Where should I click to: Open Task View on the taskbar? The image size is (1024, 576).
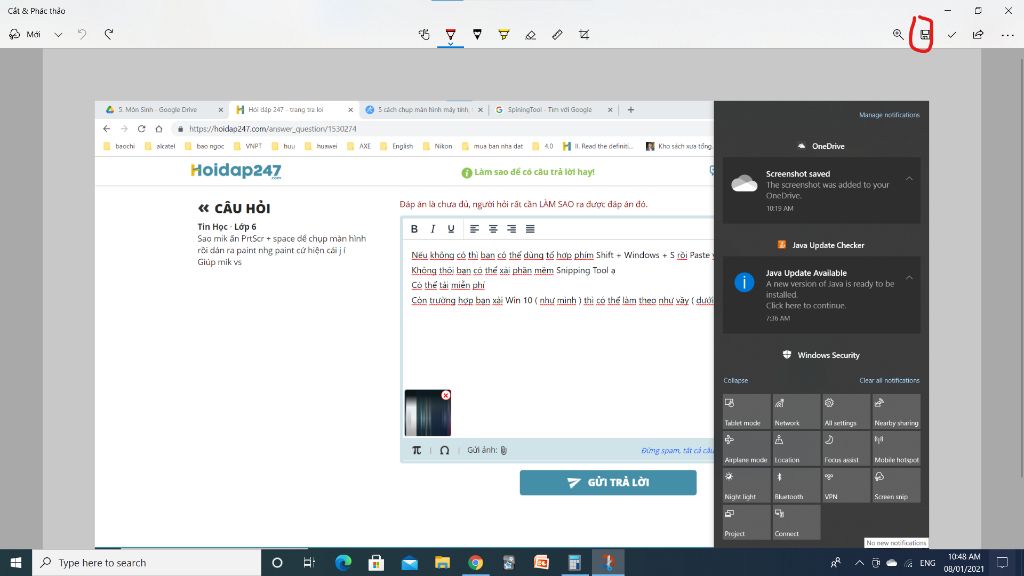[x=310, y=562]
